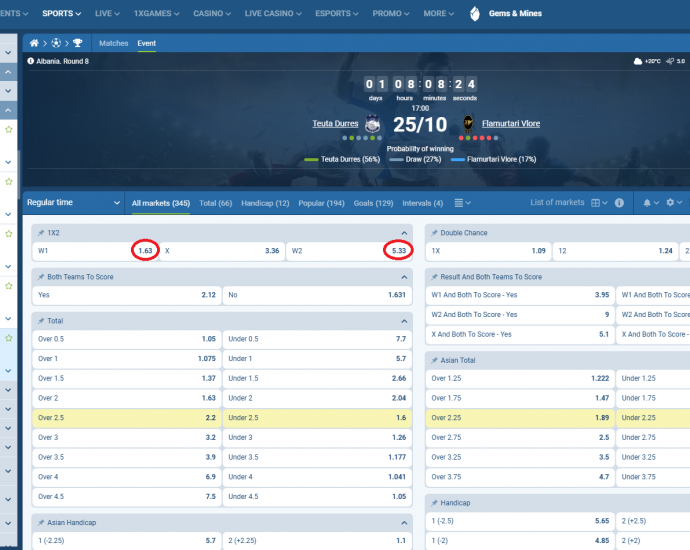Select Asian Handicap 1 (-2.25) at 5.7

click(127, 540)
